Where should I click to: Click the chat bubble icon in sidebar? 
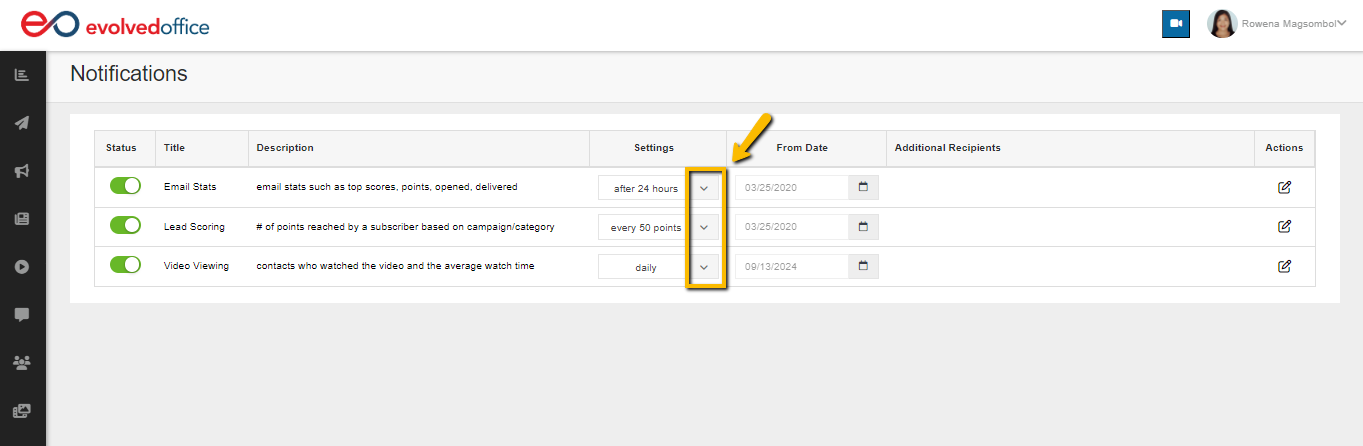pos(22,315)
